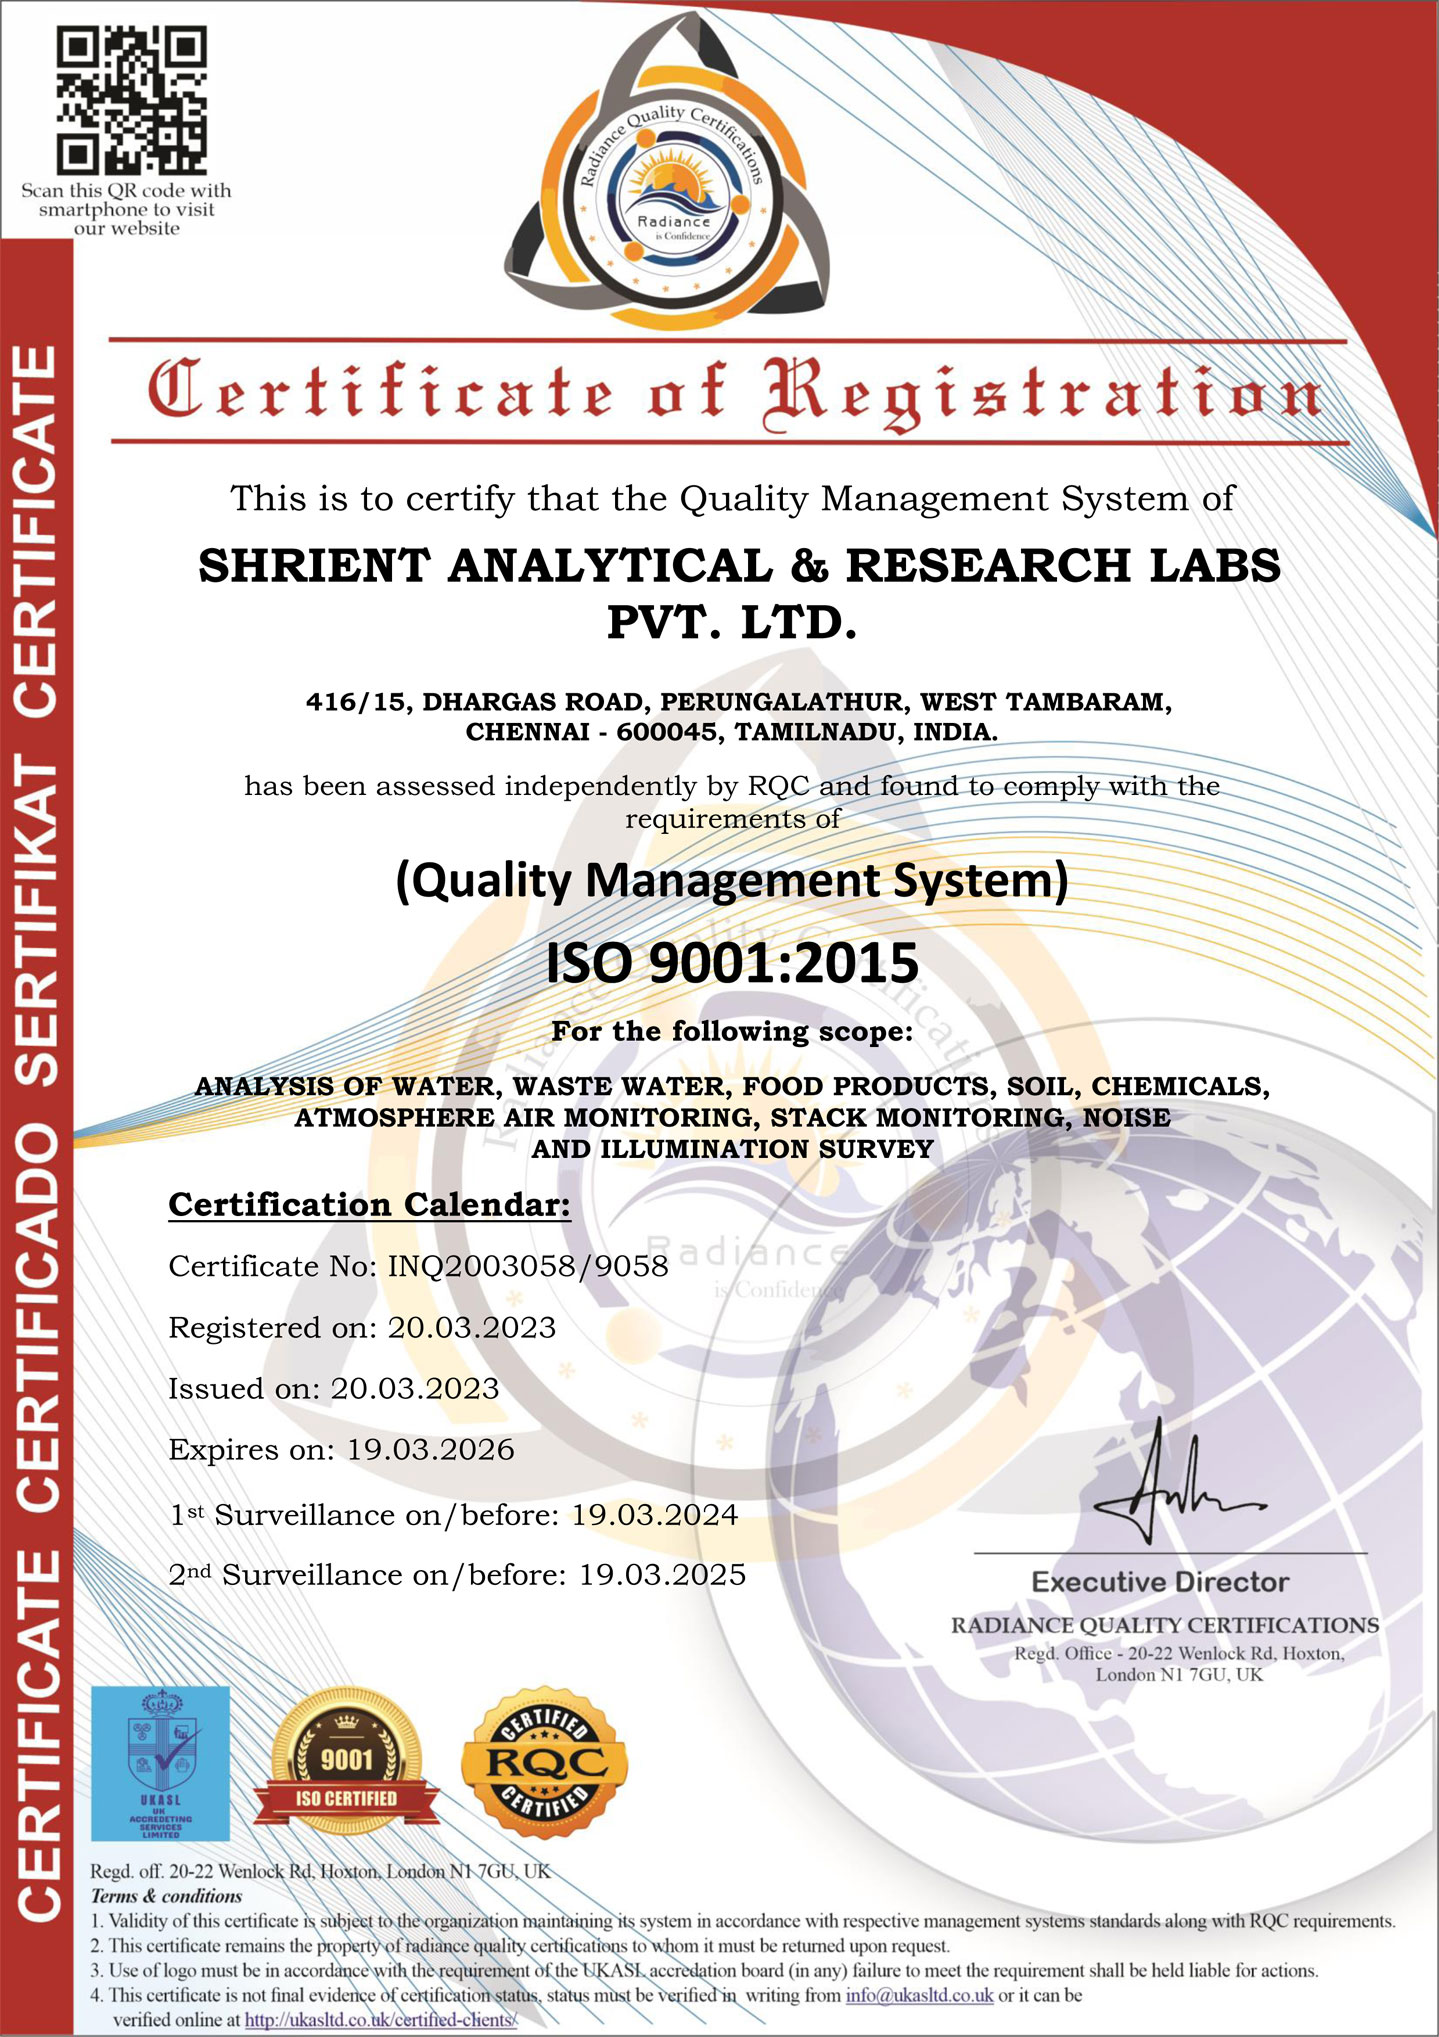Image resolution: width=1439 pixels, height=2037 pixels.
Task: Click the 'ATMOSPHERE AIR MONITORING' scope line
Action: [x=732, y=1118]
